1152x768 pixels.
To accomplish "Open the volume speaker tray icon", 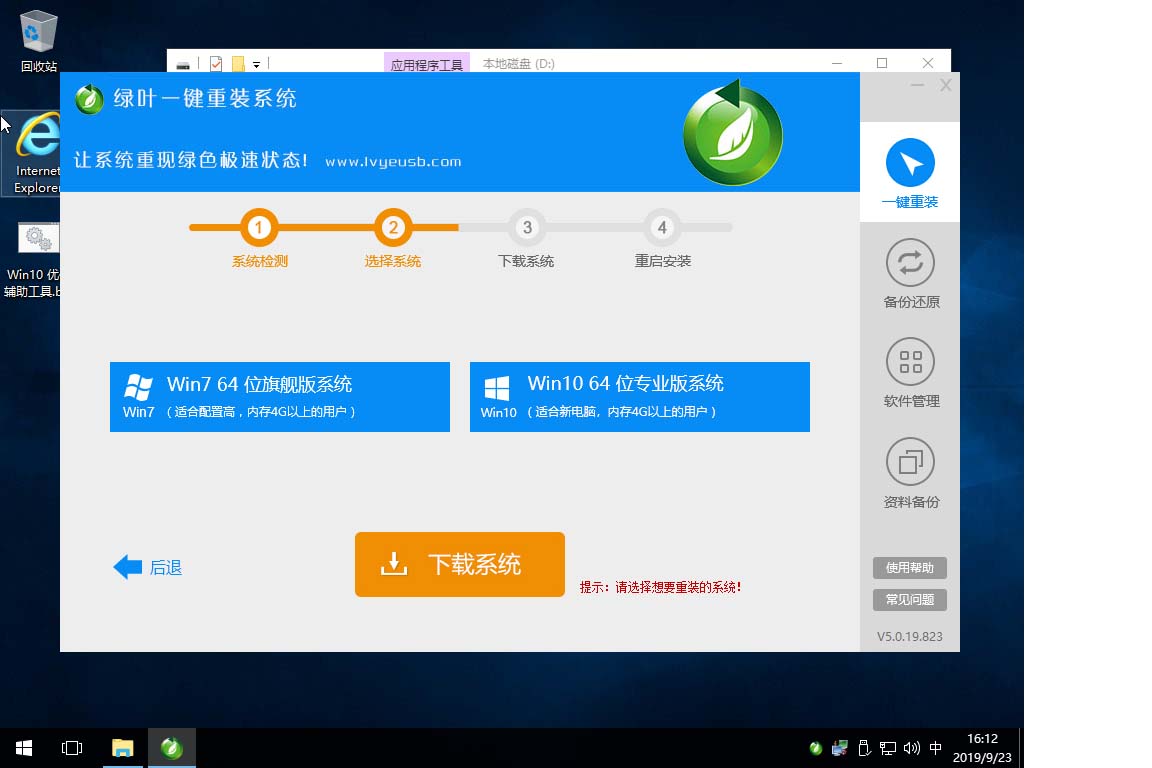I will pyautogui.click(x=912, y=748).
